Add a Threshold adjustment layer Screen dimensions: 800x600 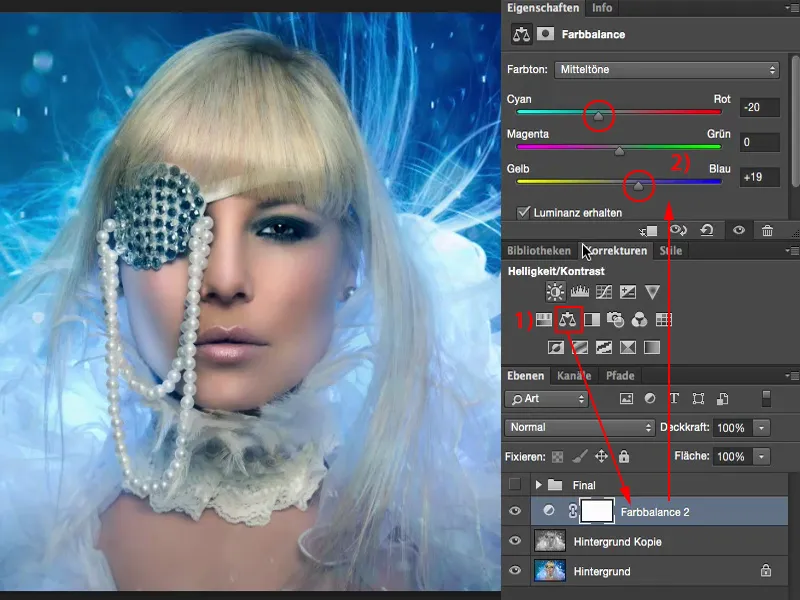[x=604, y=347]
